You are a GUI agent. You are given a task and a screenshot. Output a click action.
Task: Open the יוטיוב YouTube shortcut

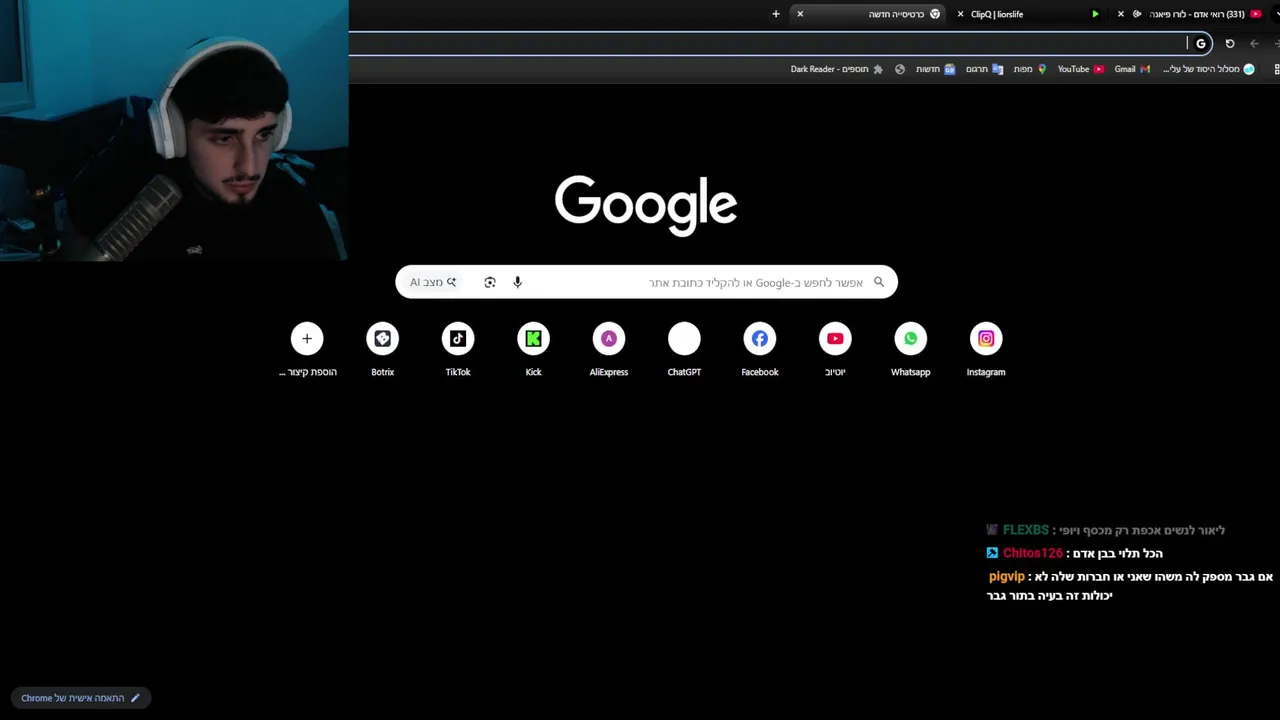[x=835, y=350]
